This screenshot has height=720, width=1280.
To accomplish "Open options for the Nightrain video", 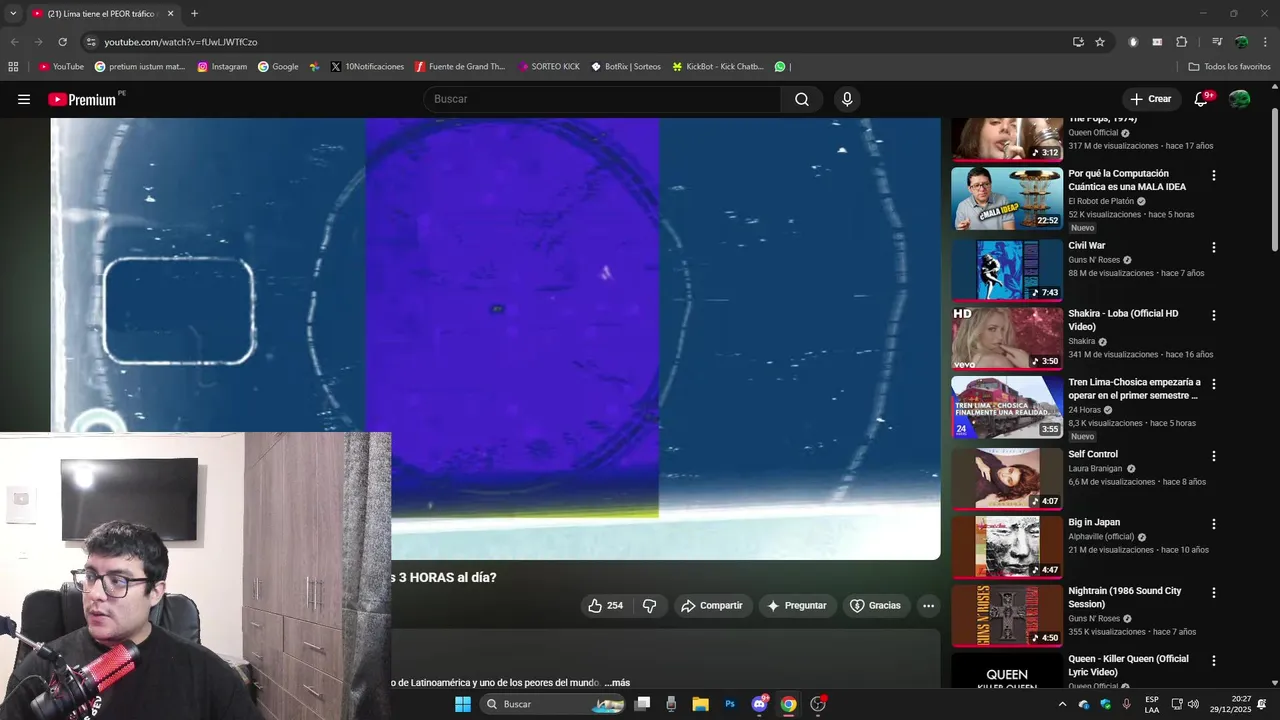I will point(1214,593).
